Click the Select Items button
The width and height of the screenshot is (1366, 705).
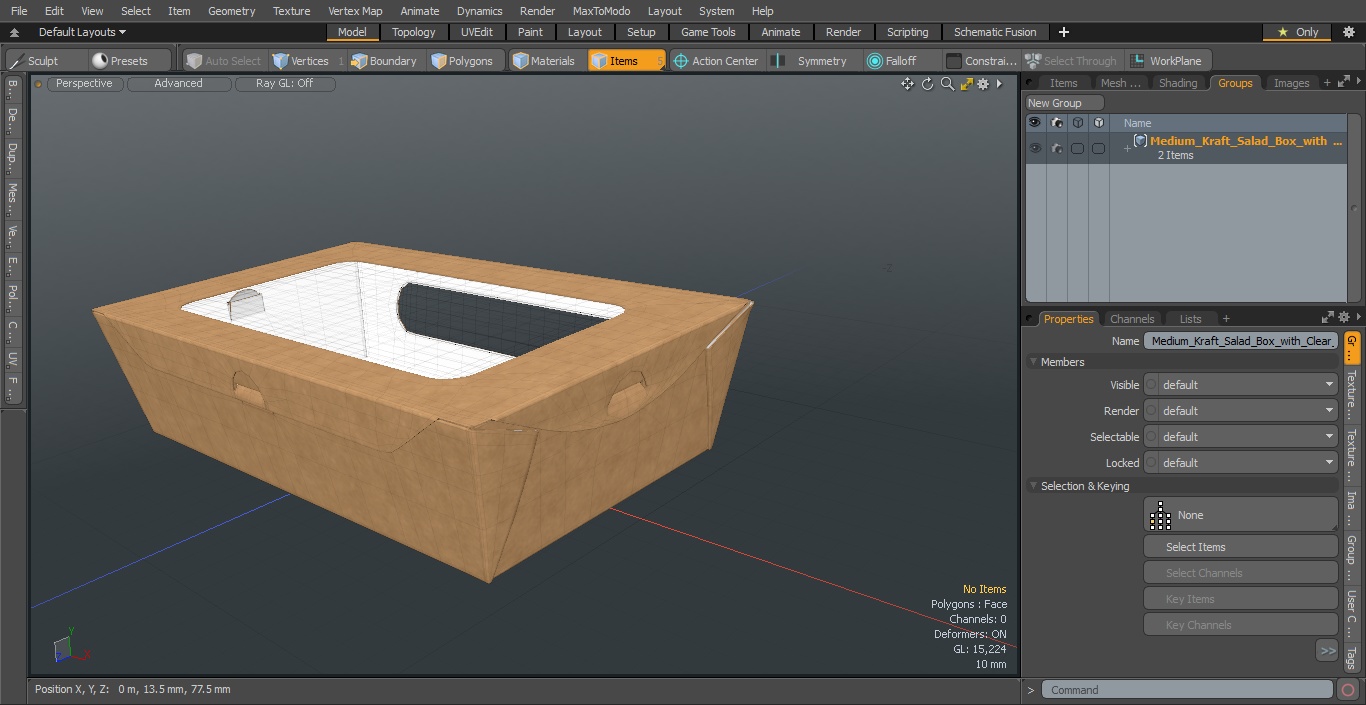[x=1240, y=547]
